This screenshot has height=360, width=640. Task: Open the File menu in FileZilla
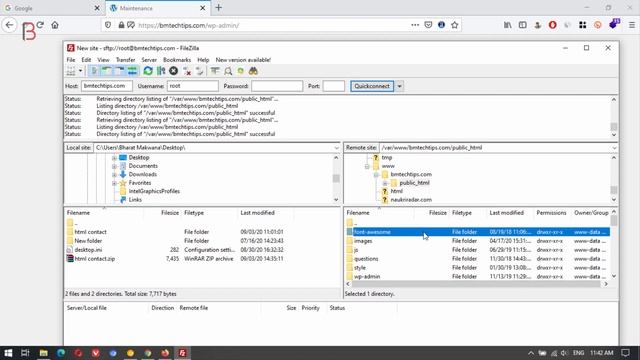coord(71,60)
